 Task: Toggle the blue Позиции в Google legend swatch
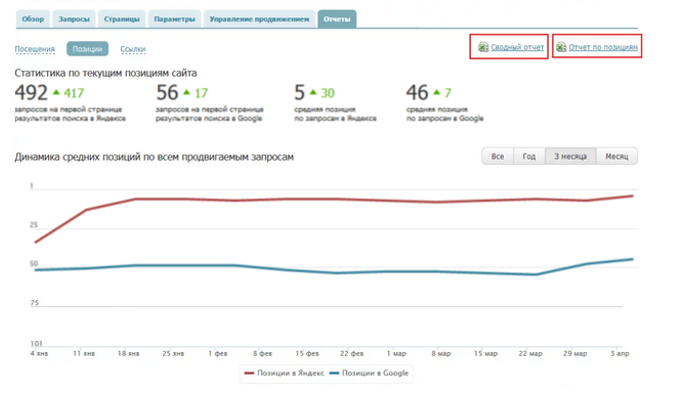click(334, 373)
